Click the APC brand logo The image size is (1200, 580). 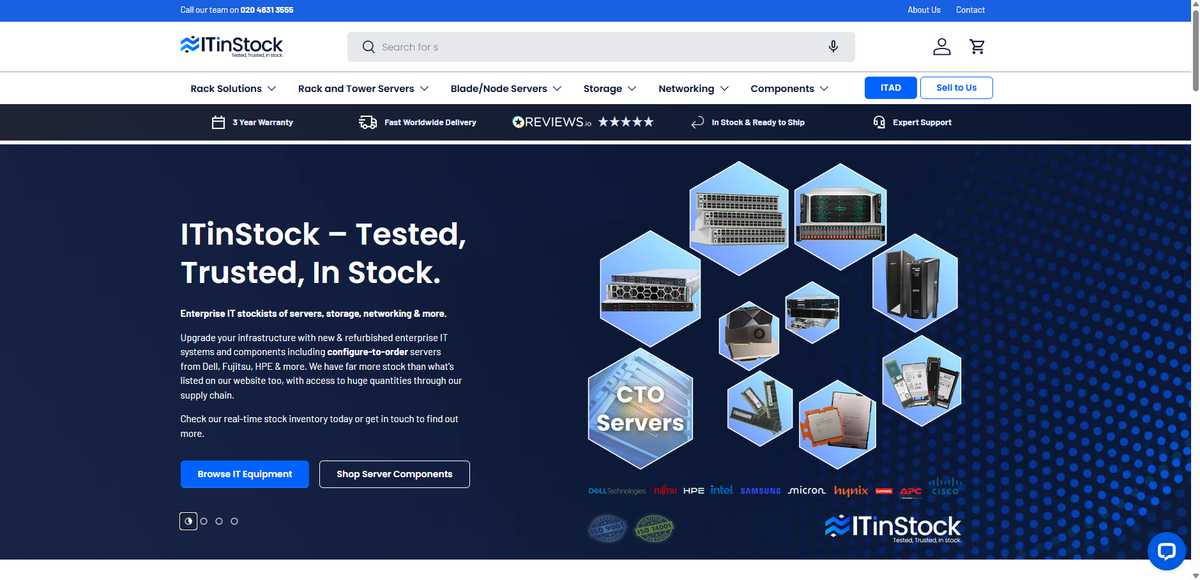(x=910, y=491)
